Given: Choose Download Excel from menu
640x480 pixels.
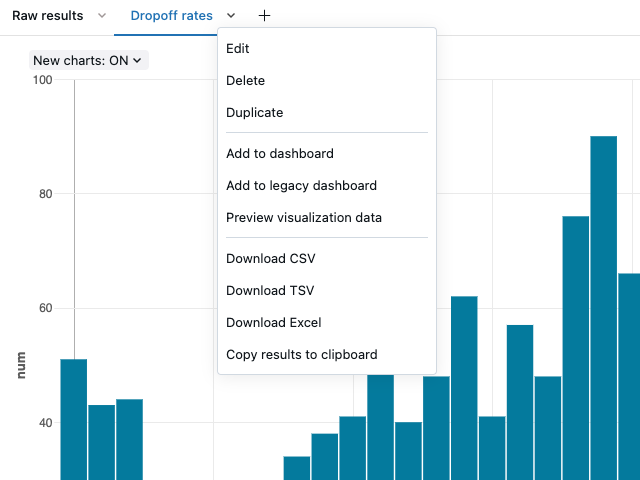Looking at the screenshot, I should [273, 322].
